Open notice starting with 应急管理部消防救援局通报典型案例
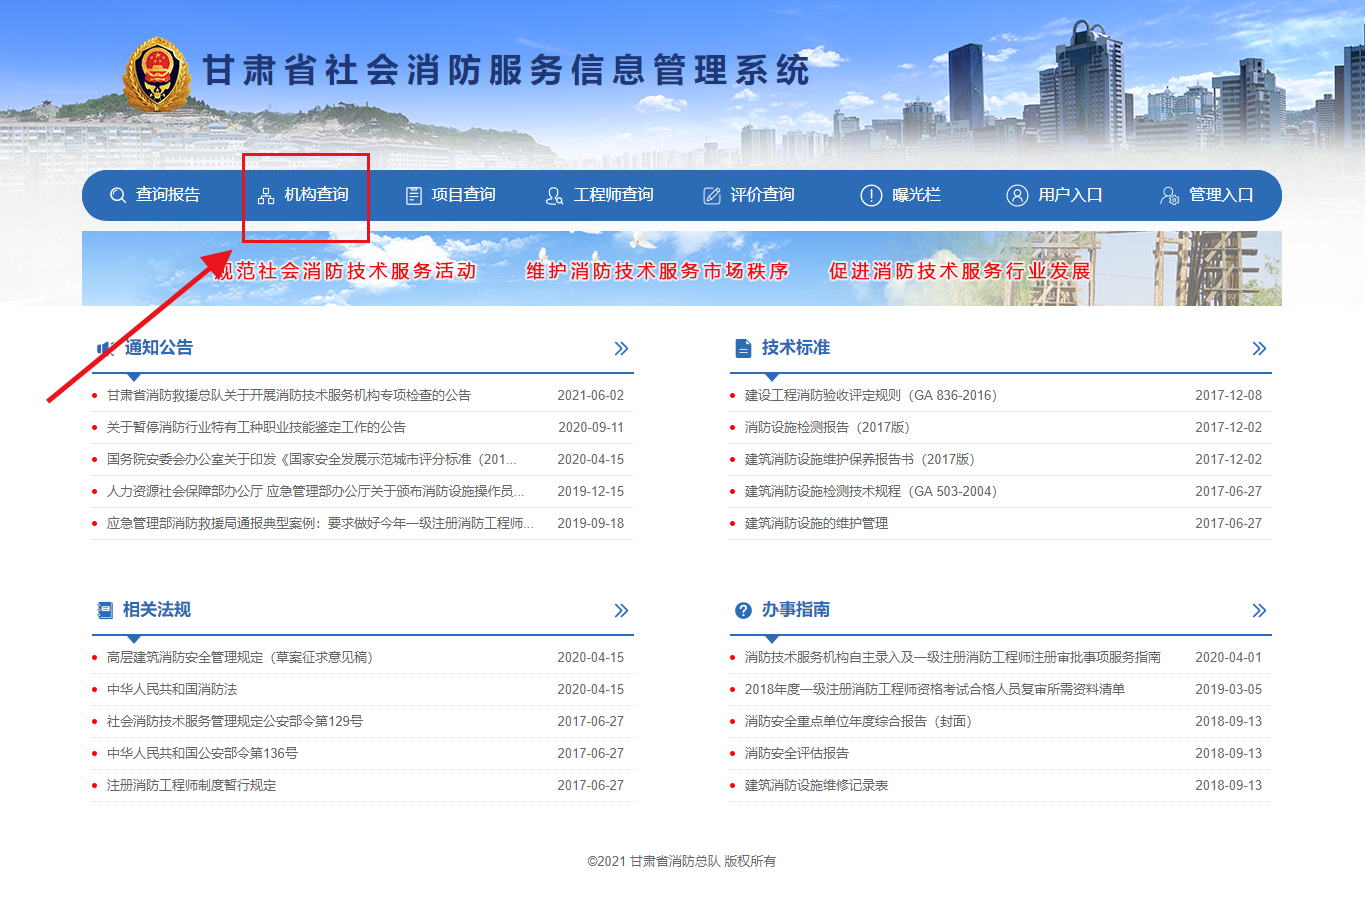Viewport: 1366px width, 901px height. tap(320, 524)
